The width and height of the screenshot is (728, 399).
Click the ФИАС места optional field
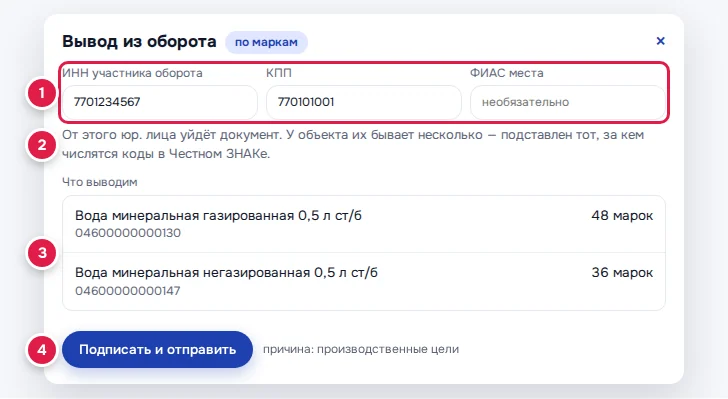[567, 102]
